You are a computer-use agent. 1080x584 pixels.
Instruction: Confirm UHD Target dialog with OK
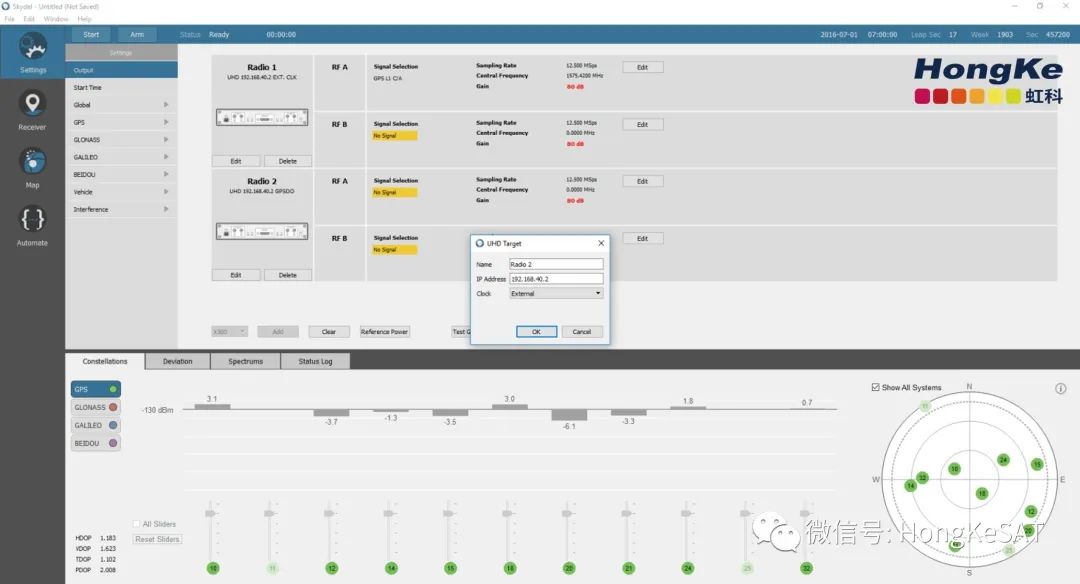tap(537, 332)
